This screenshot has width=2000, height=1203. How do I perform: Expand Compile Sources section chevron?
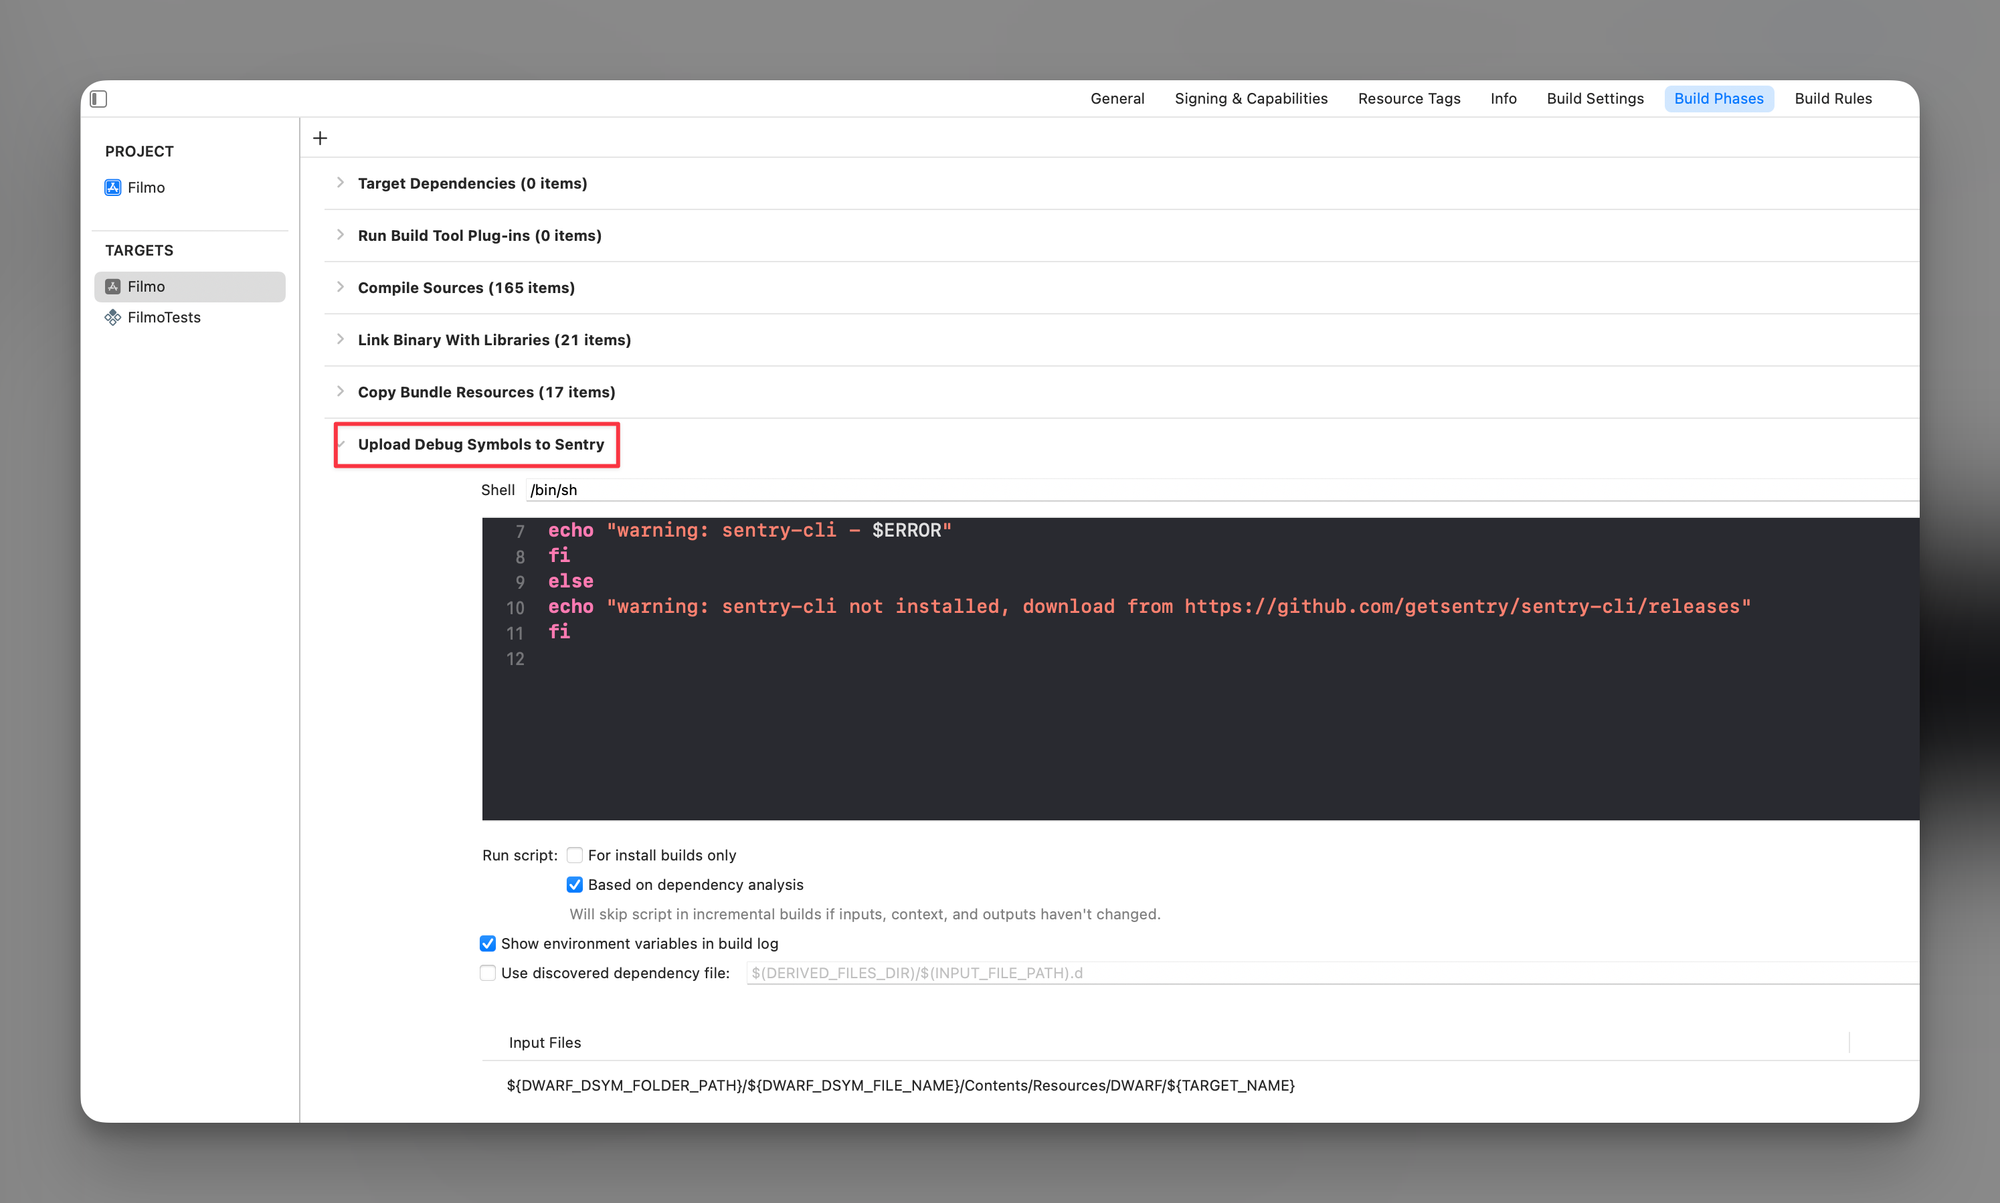tap(340, 287)
